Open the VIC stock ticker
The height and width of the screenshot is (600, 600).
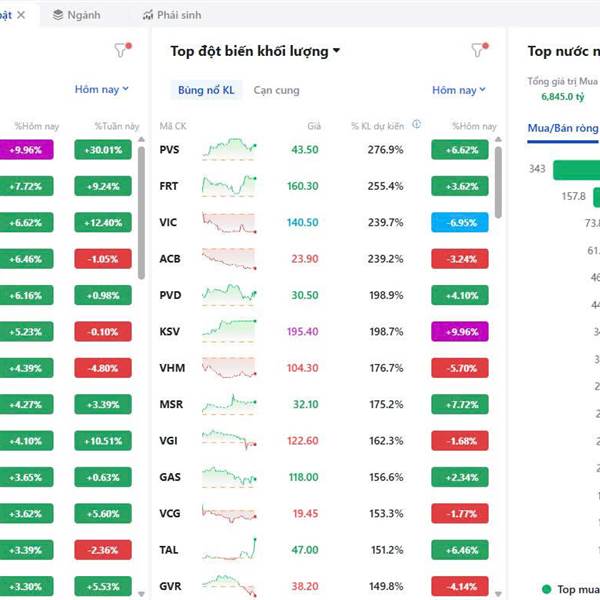pos(168,222)
